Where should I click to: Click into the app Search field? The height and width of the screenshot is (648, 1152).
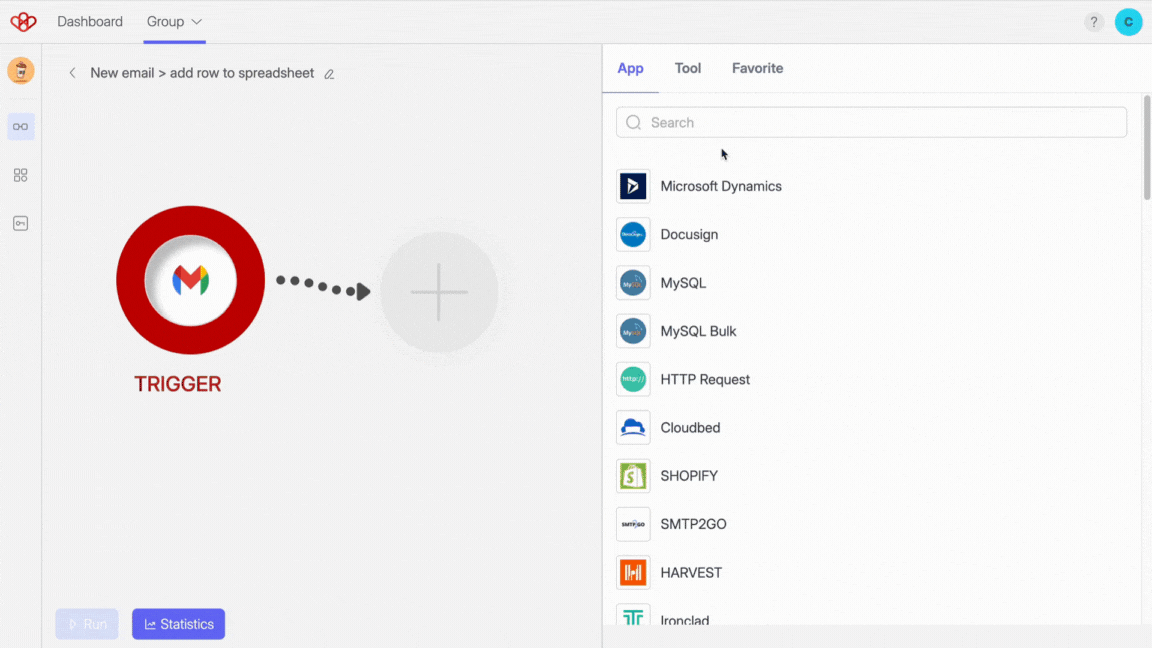(x=871, y=123)
